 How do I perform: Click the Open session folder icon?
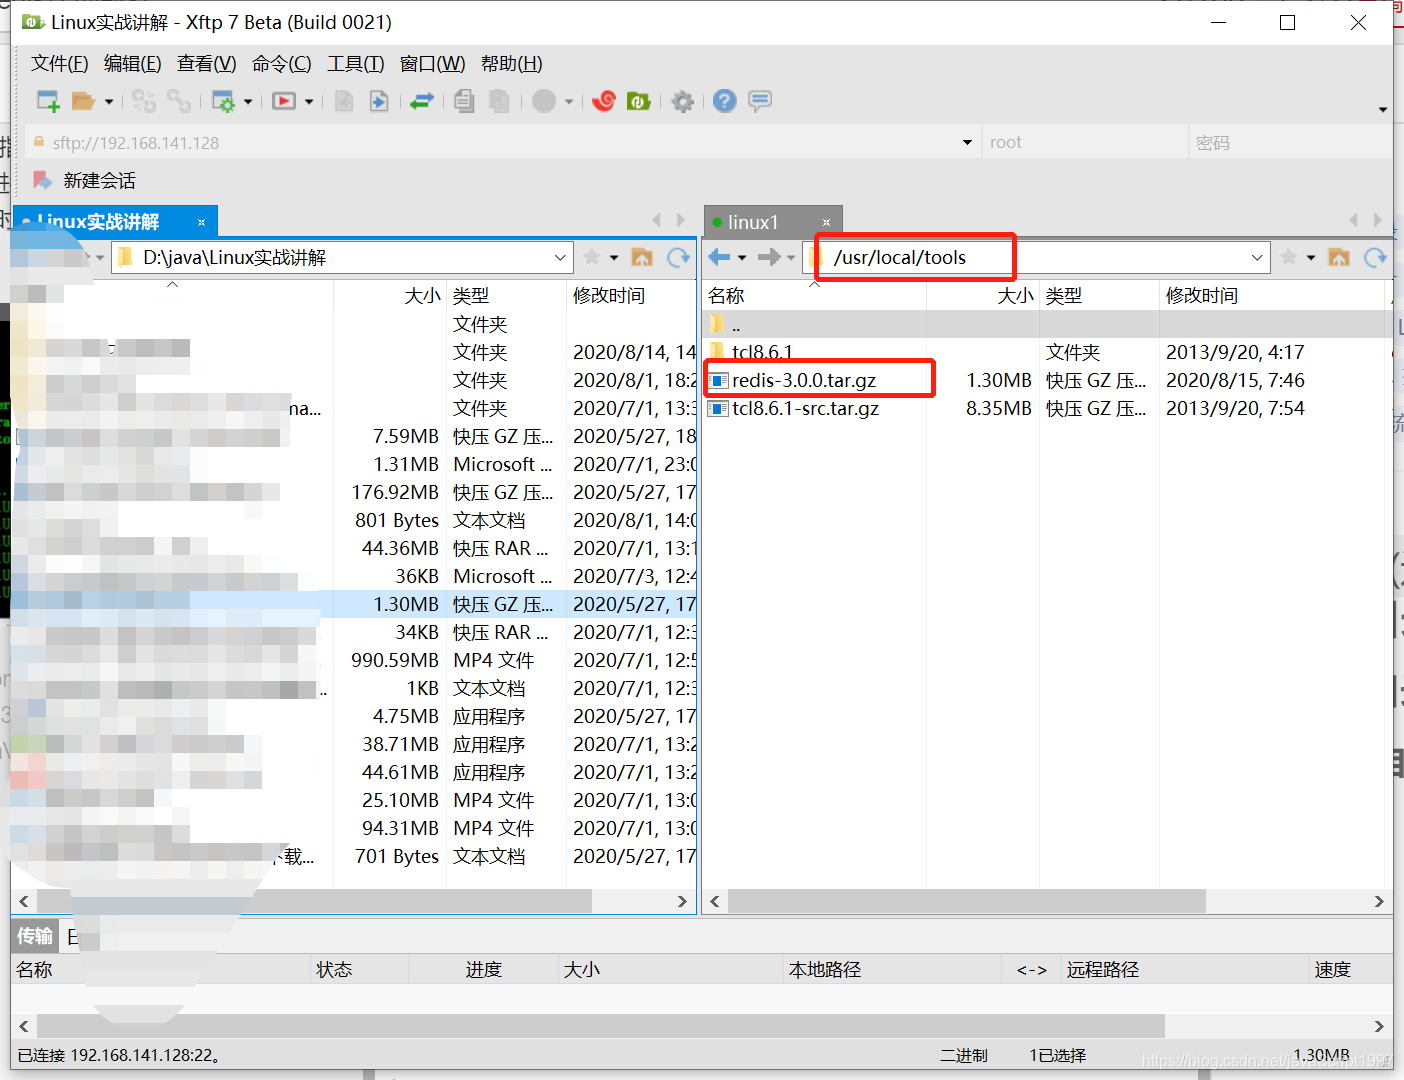click(x=83, y=101)
